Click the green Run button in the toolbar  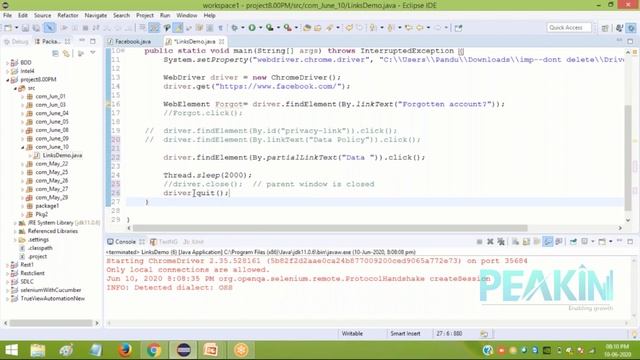point(252,28)
